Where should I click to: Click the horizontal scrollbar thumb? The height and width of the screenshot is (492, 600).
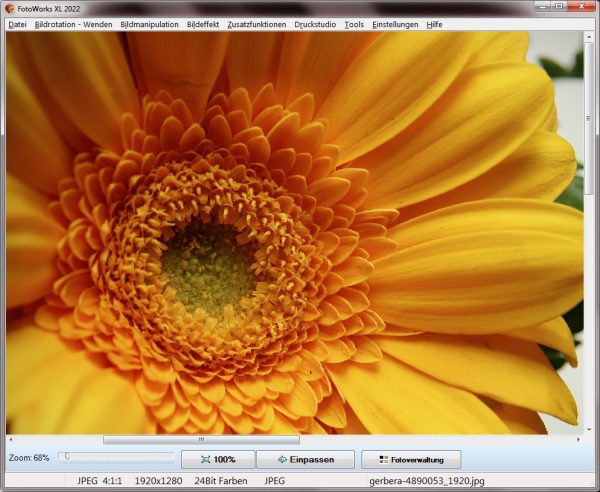[x=200, y=439]
